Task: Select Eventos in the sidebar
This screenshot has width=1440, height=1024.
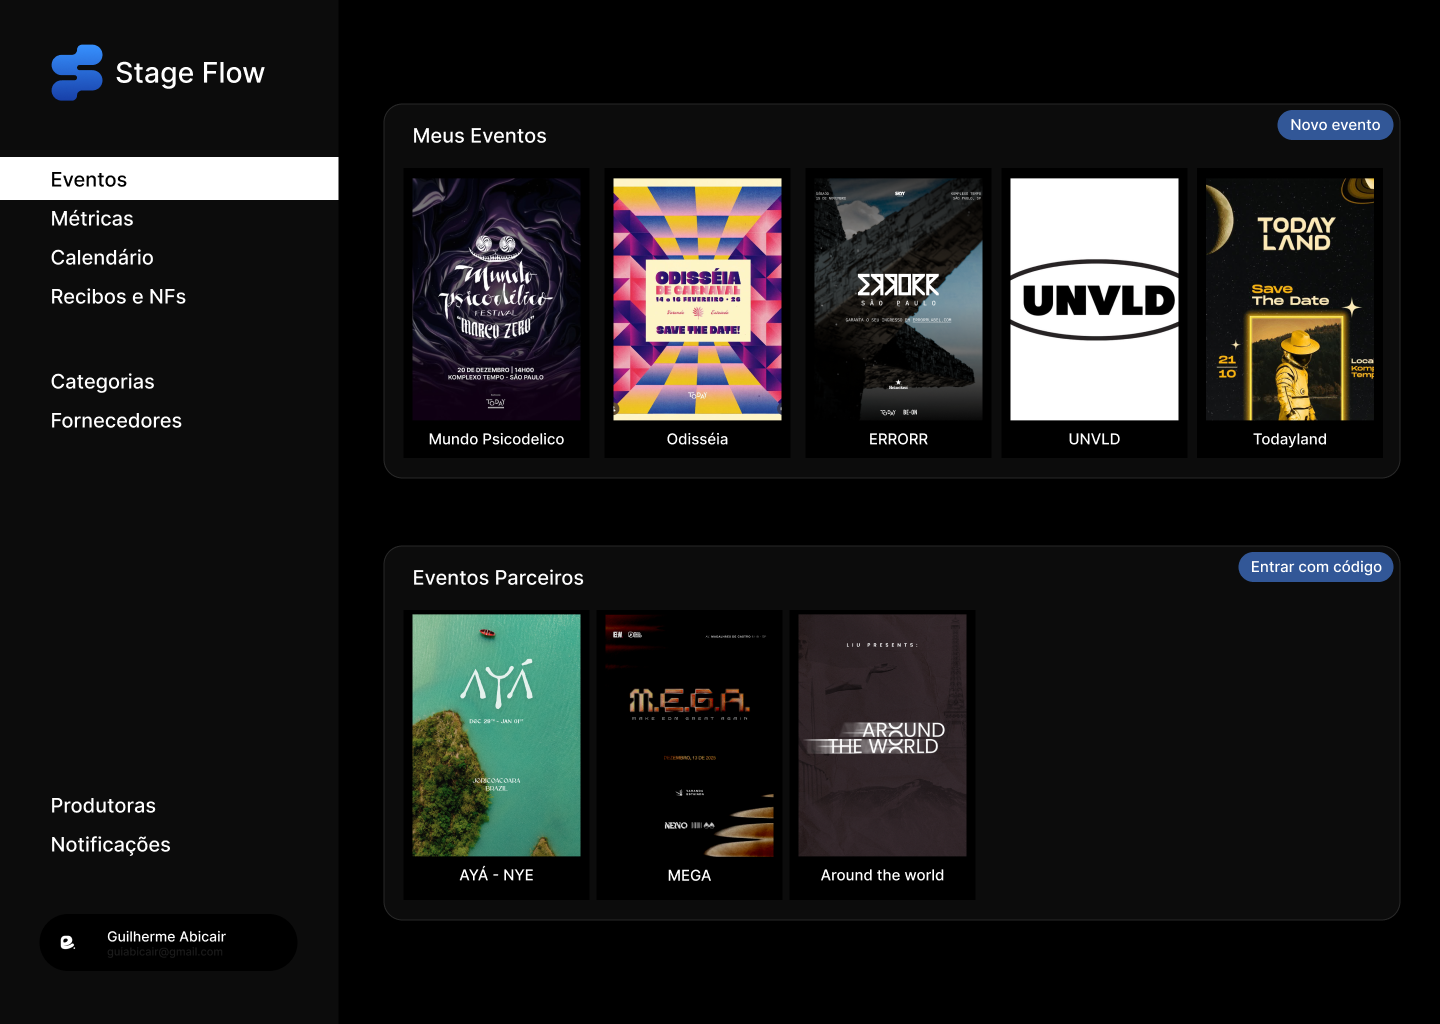Action: tap(169, 179)
